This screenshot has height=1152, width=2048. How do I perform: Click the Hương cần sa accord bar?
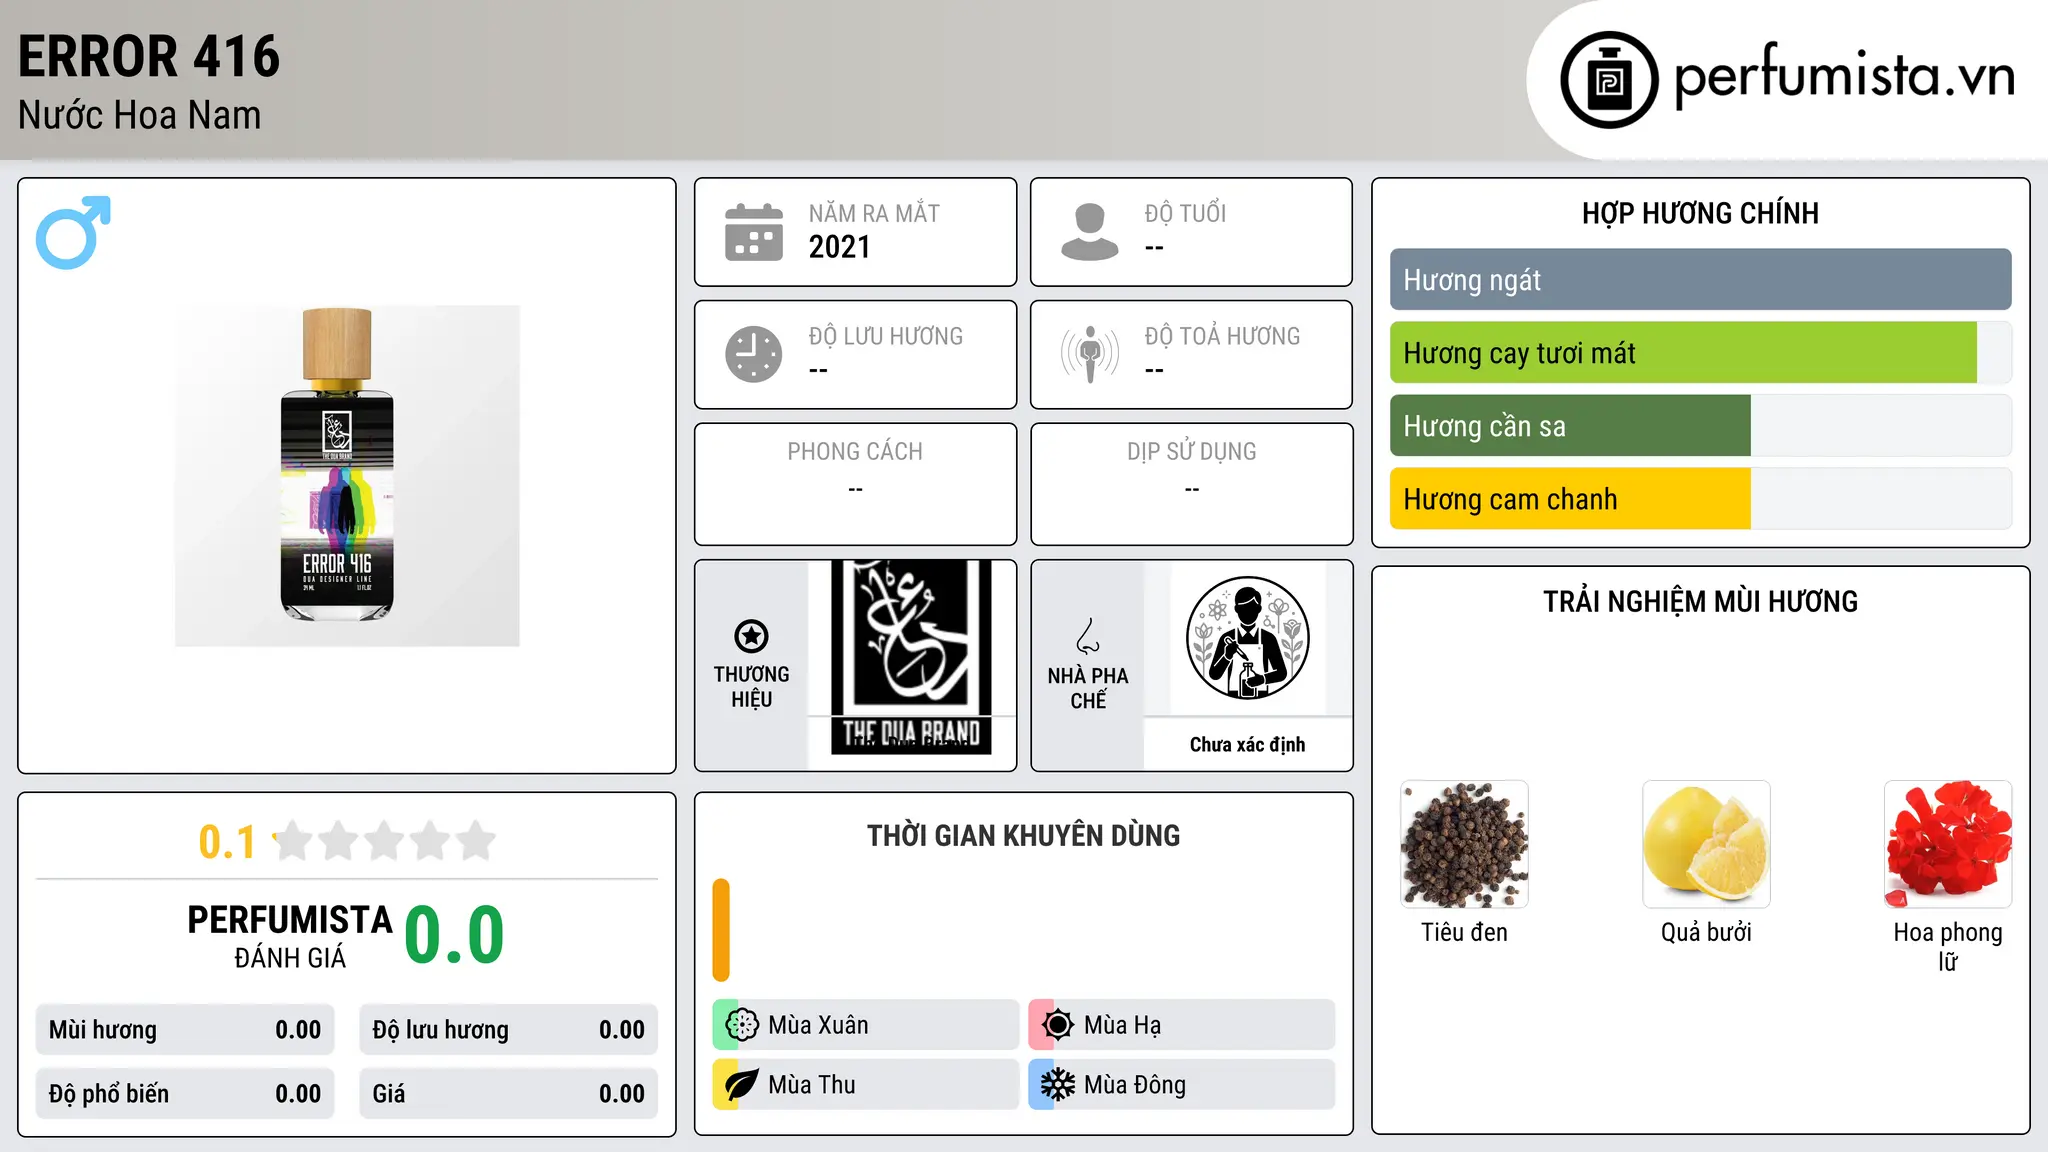pyautogui.click(x=1700, y=426)
